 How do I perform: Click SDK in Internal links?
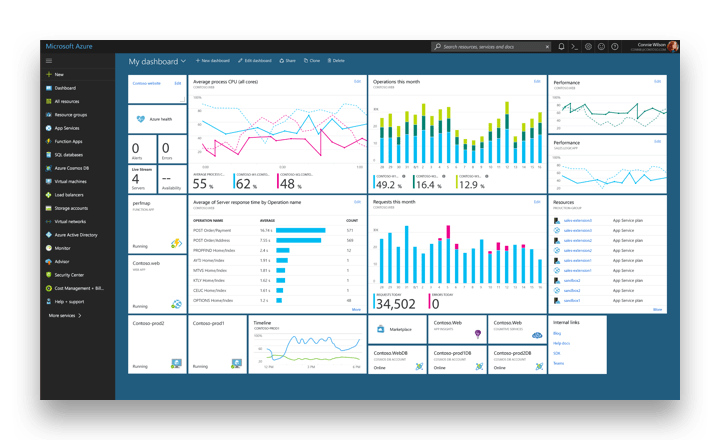(x=557, y=354)
